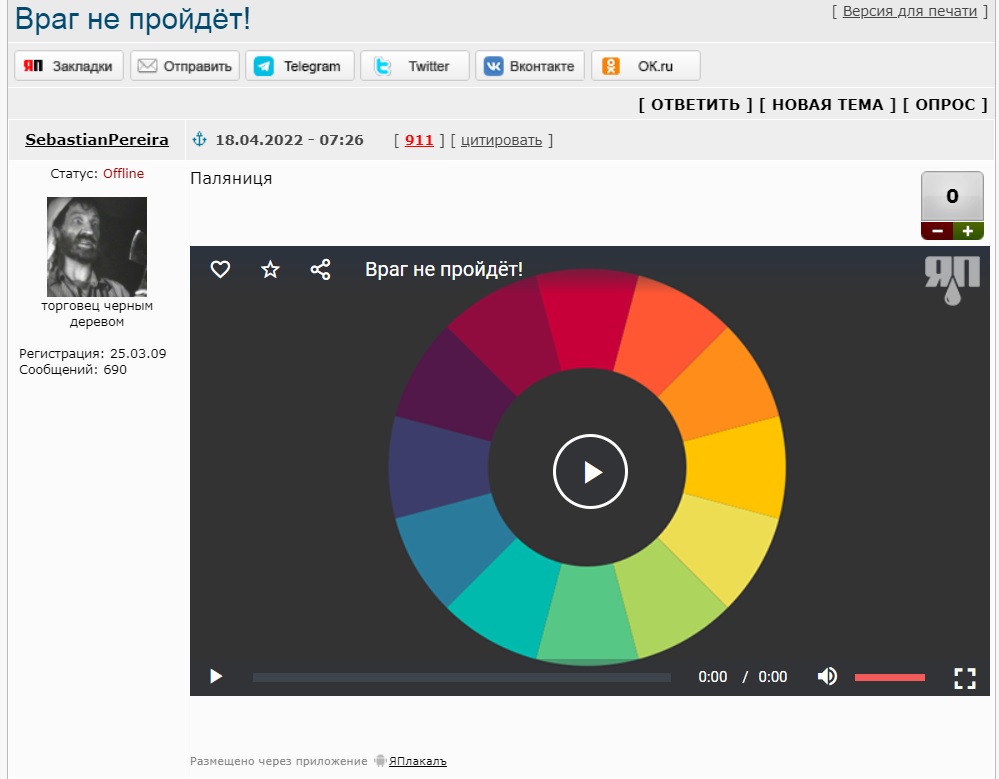
Task: Like the video with the heart icon
Action: pyautogui.click(x=220, y=269)
